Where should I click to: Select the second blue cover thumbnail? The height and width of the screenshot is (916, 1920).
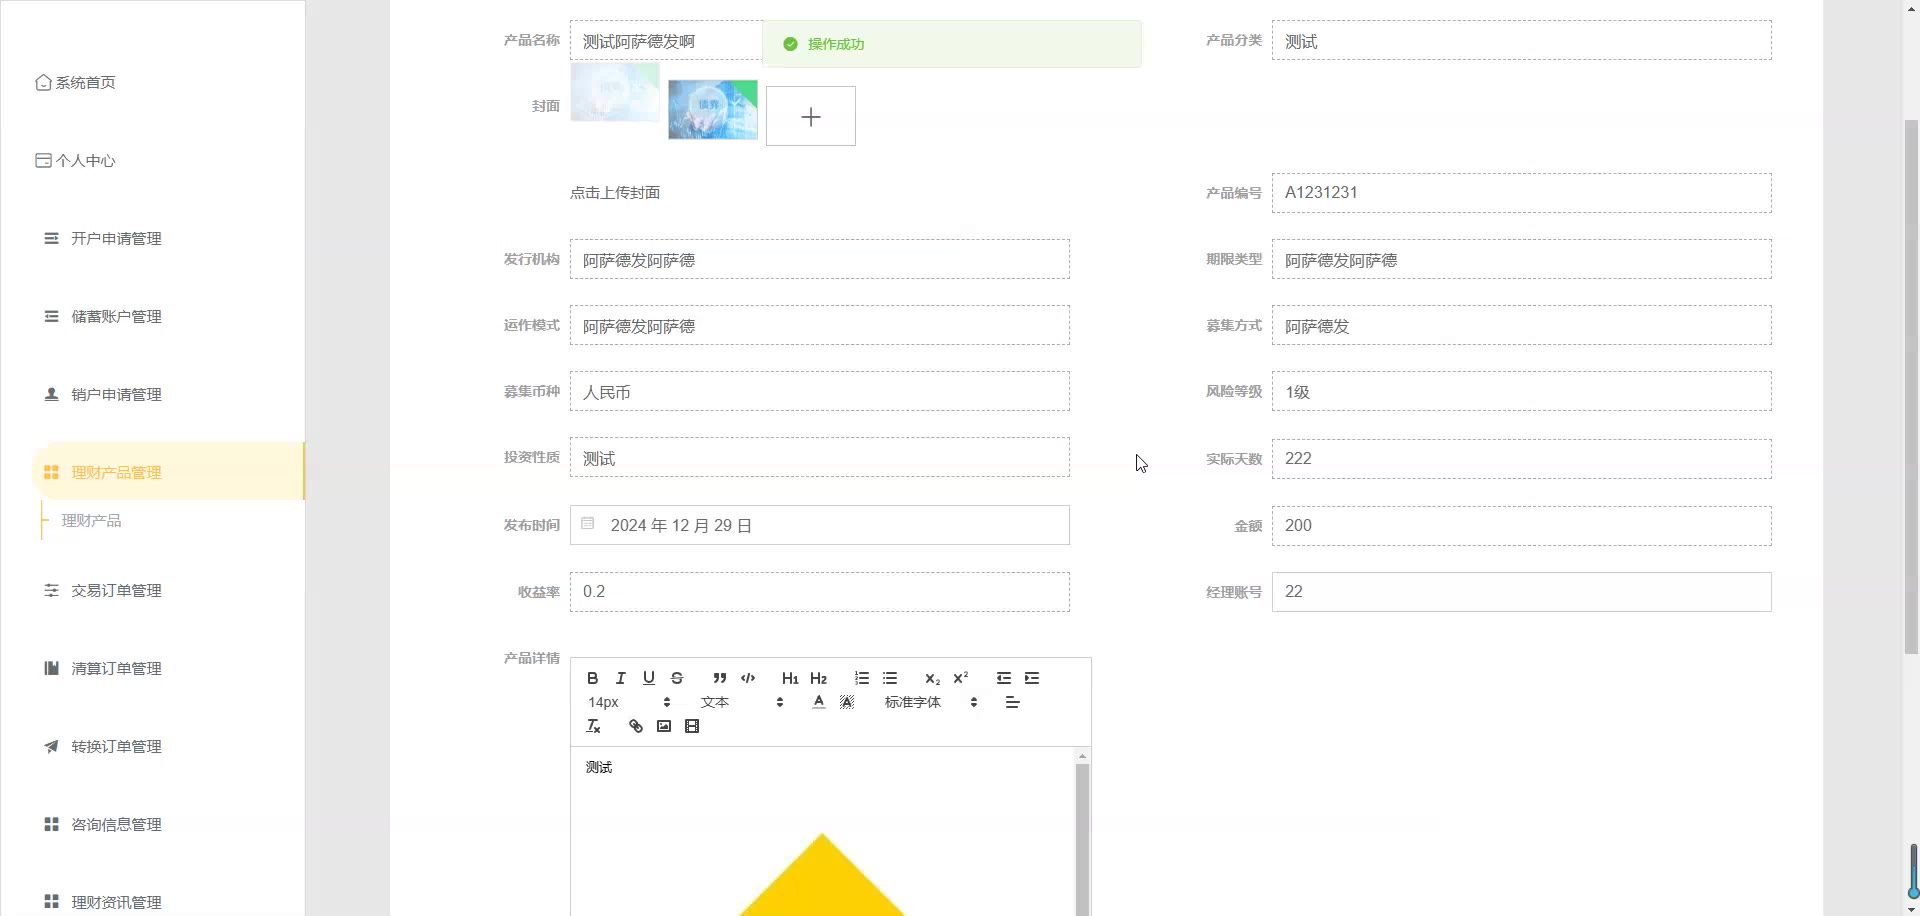713,110
